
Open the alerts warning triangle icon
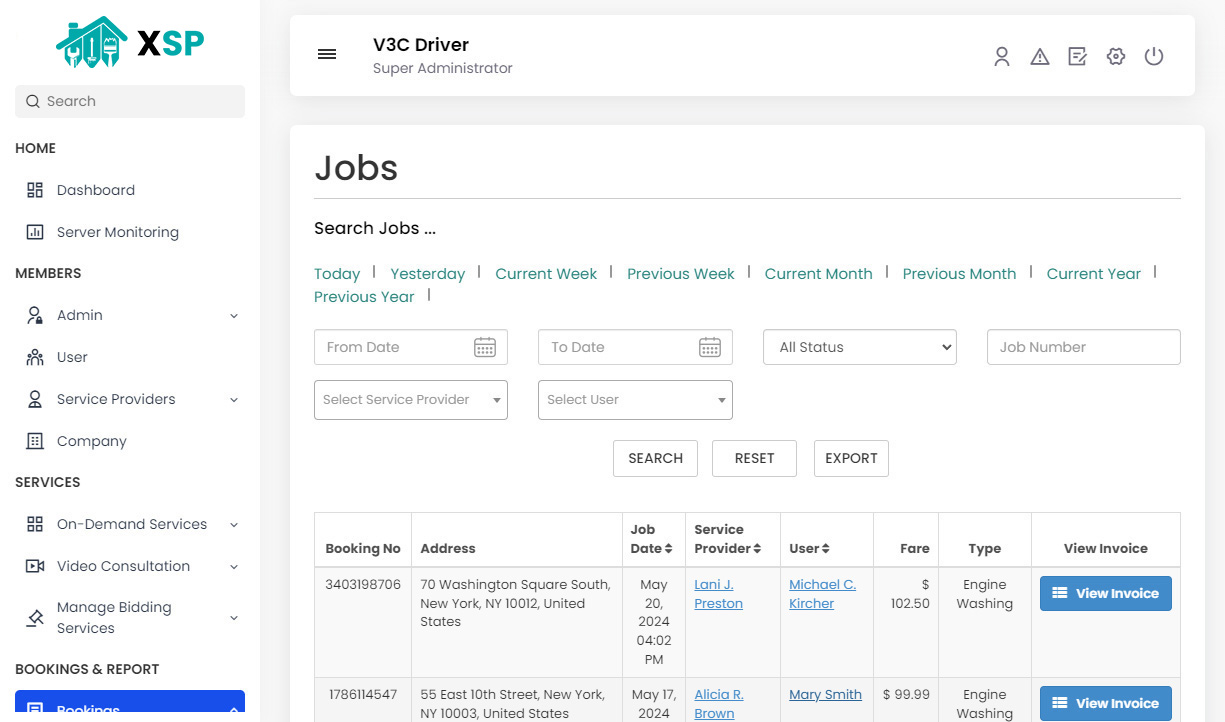pos(1040,57)
